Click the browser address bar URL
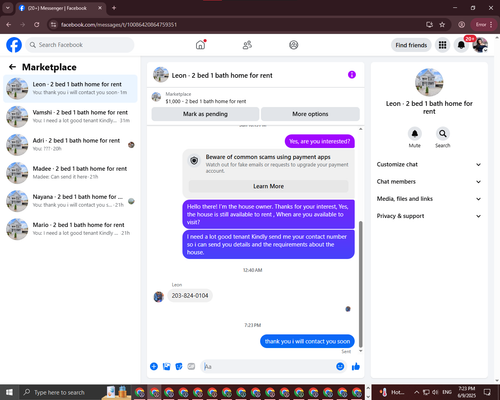Image resolution: width=500 pixels, height=400 pixels. tap(119, 25)
